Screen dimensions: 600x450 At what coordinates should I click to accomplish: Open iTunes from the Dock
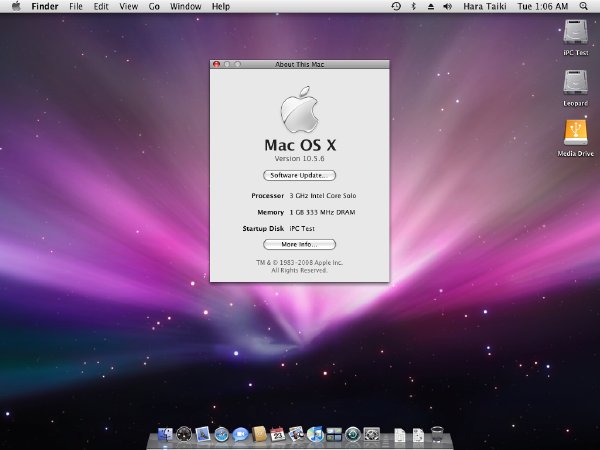coord(315,435)
